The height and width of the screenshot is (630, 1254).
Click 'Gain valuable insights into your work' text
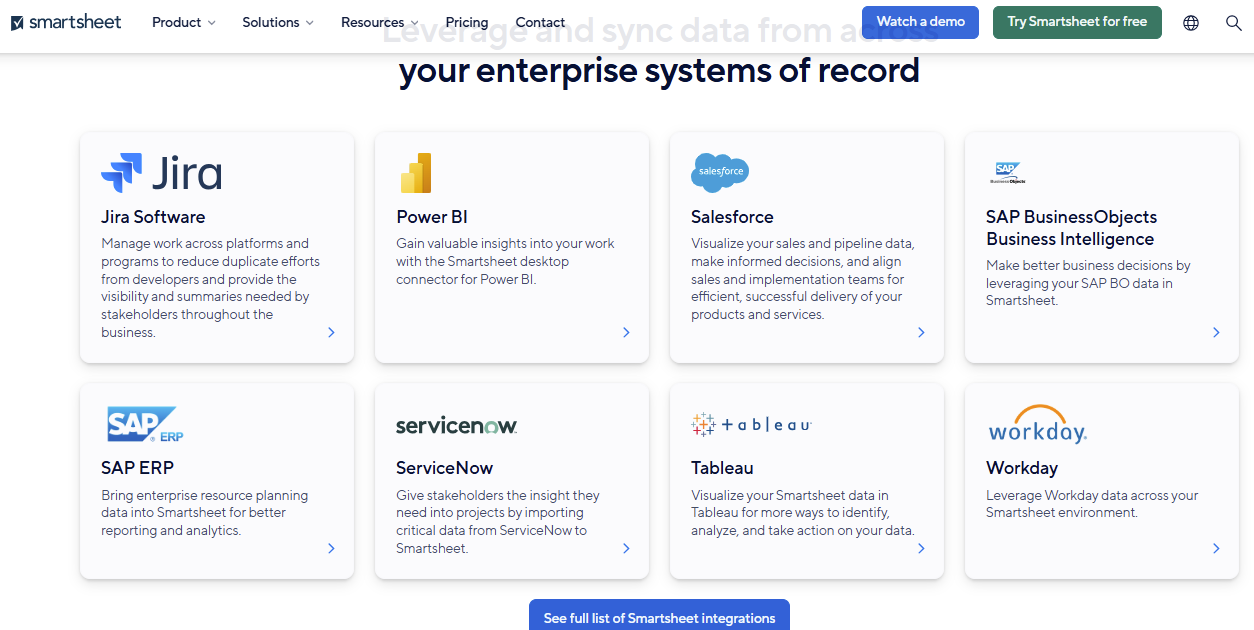point(505,261)
